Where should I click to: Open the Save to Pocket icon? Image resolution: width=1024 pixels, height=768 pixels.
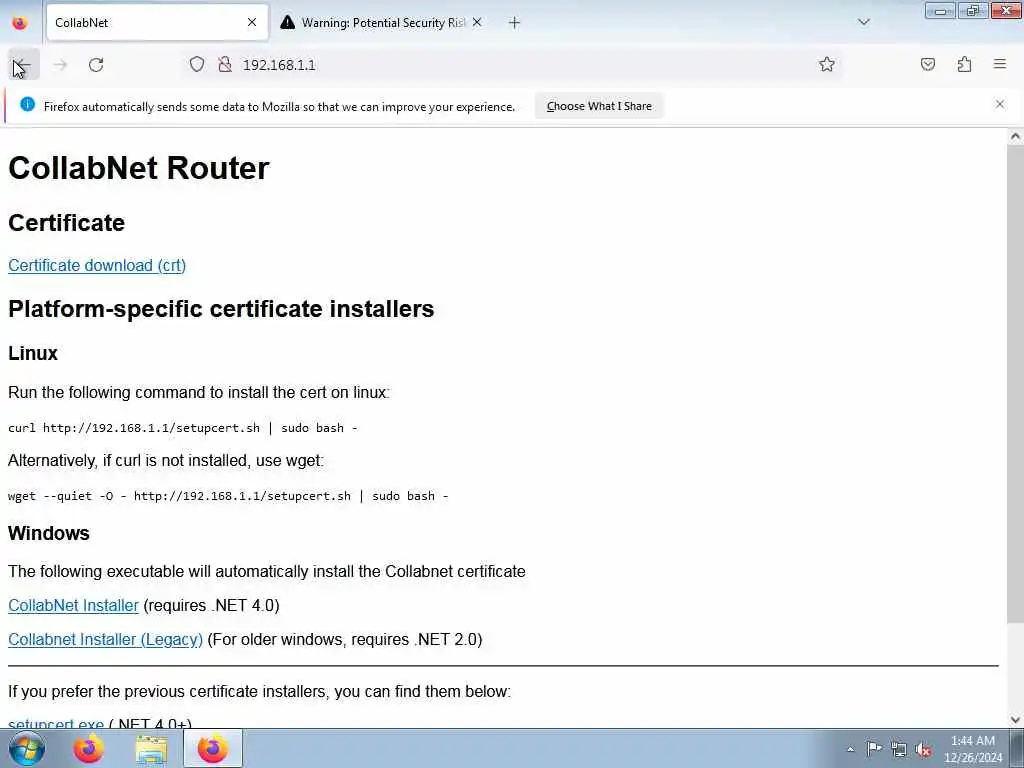pos(927,64)
